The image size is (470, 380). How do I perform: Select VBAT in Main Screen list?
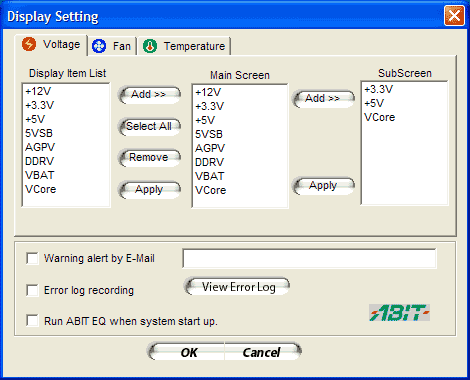(209, 176)
